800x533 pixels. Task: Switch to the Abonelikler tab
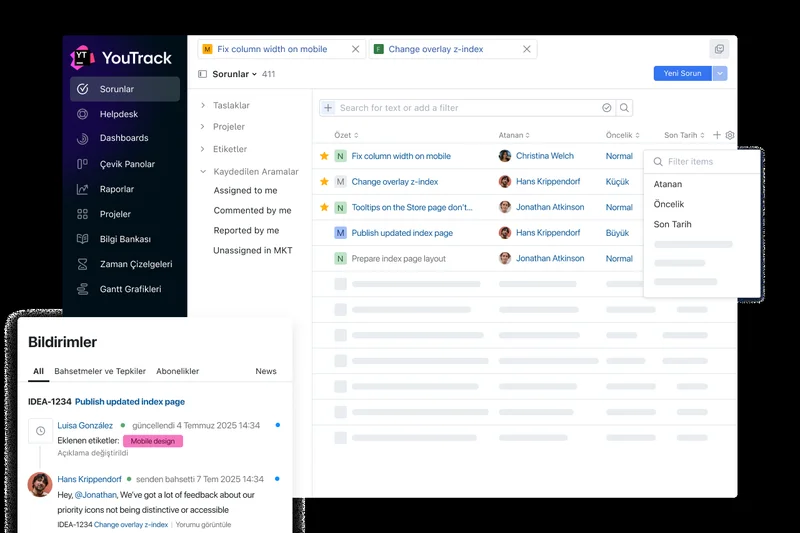click(x=178, y=371)
